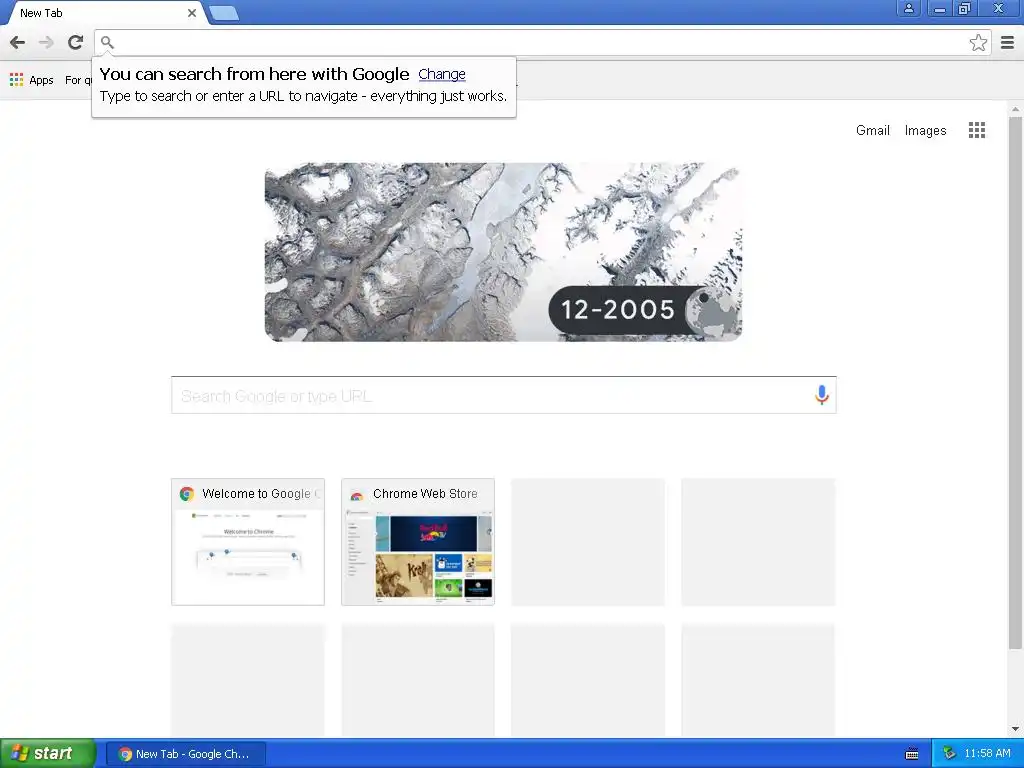Open the Windows Start menu
This screenshot has height=768, width=1024.
tap(48, 754)
